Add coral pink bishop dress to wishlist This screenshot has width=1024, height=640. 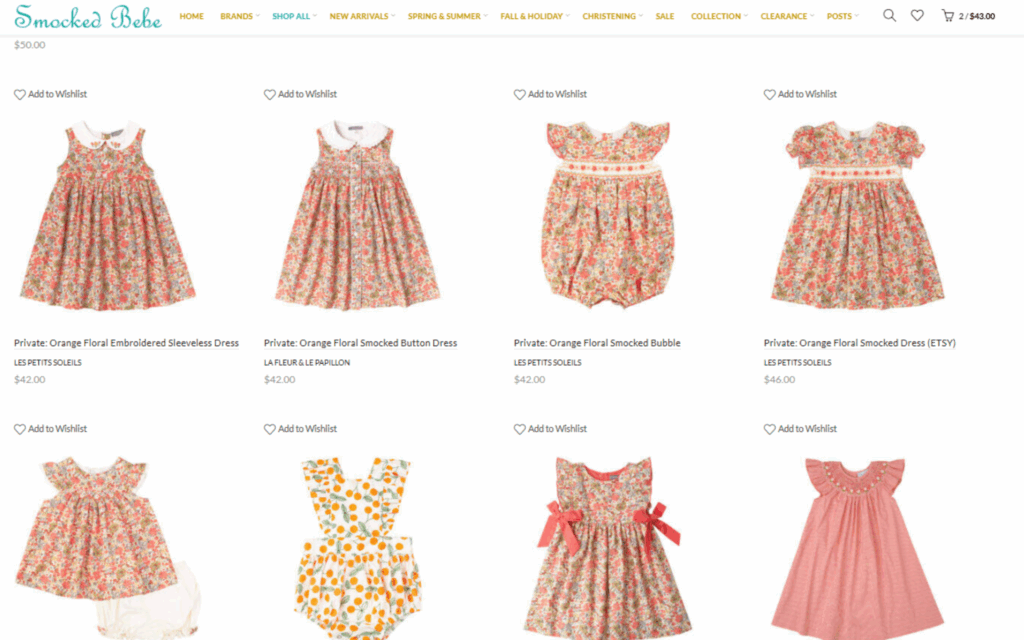coord(801,429)
